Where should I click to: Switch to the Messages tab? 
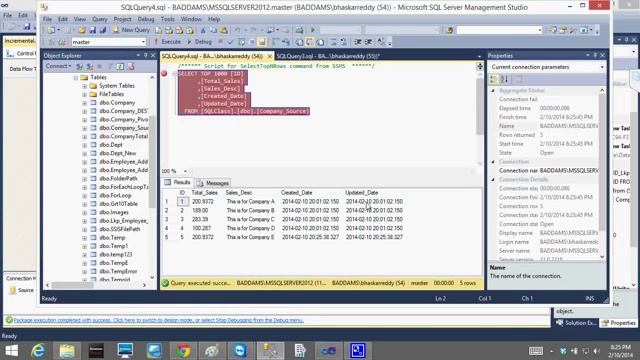tap(213, 183)
